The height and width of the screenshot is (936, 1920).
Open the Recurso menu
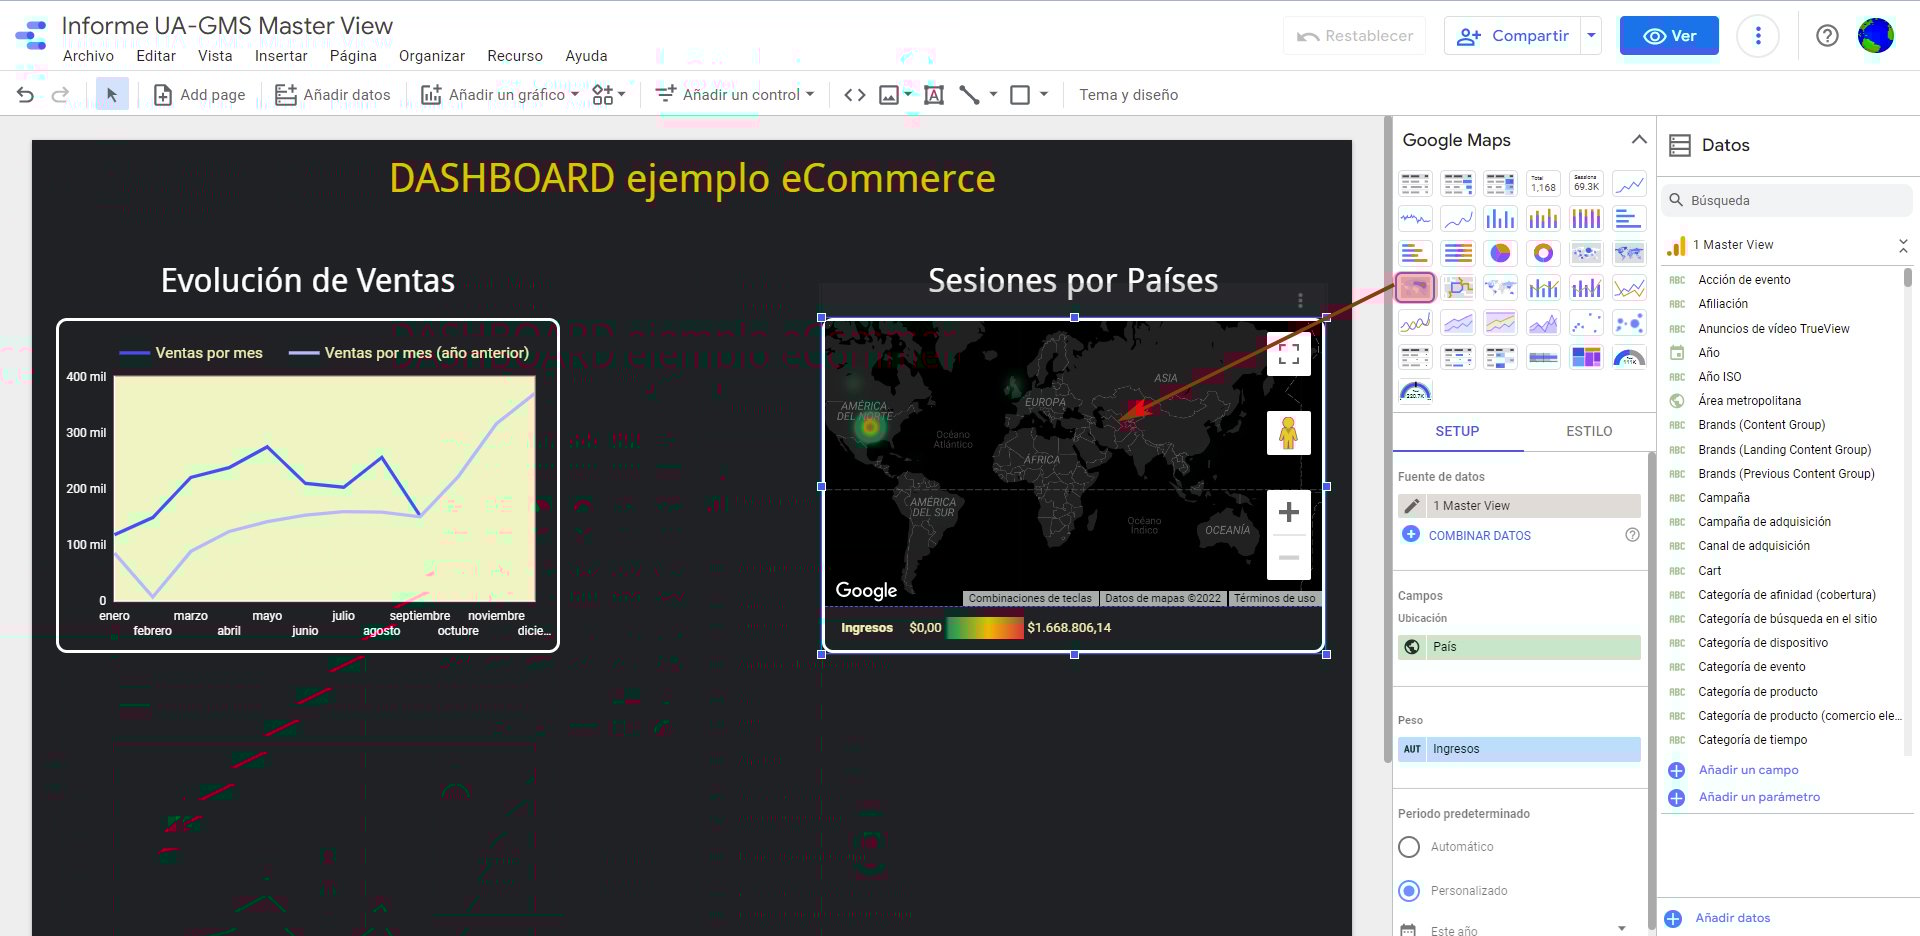tap(515, 56)
